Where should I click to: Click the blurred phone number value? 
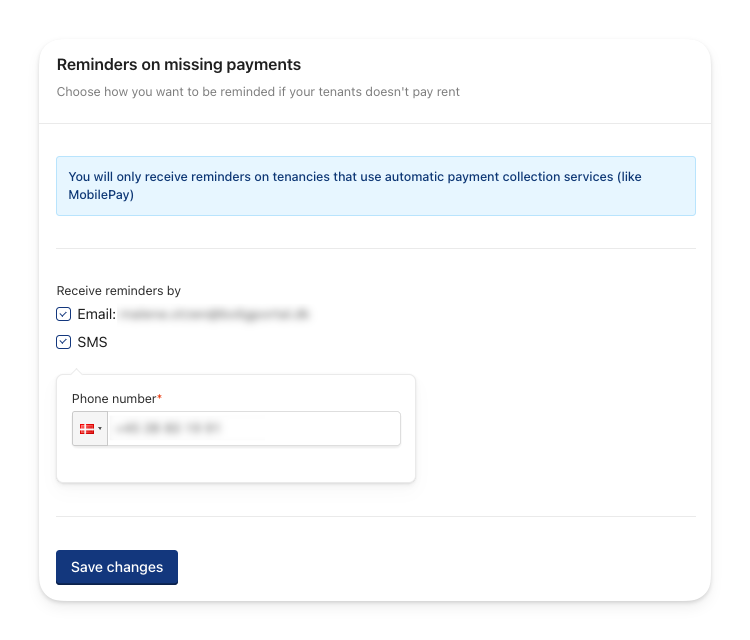click(168, 429)
